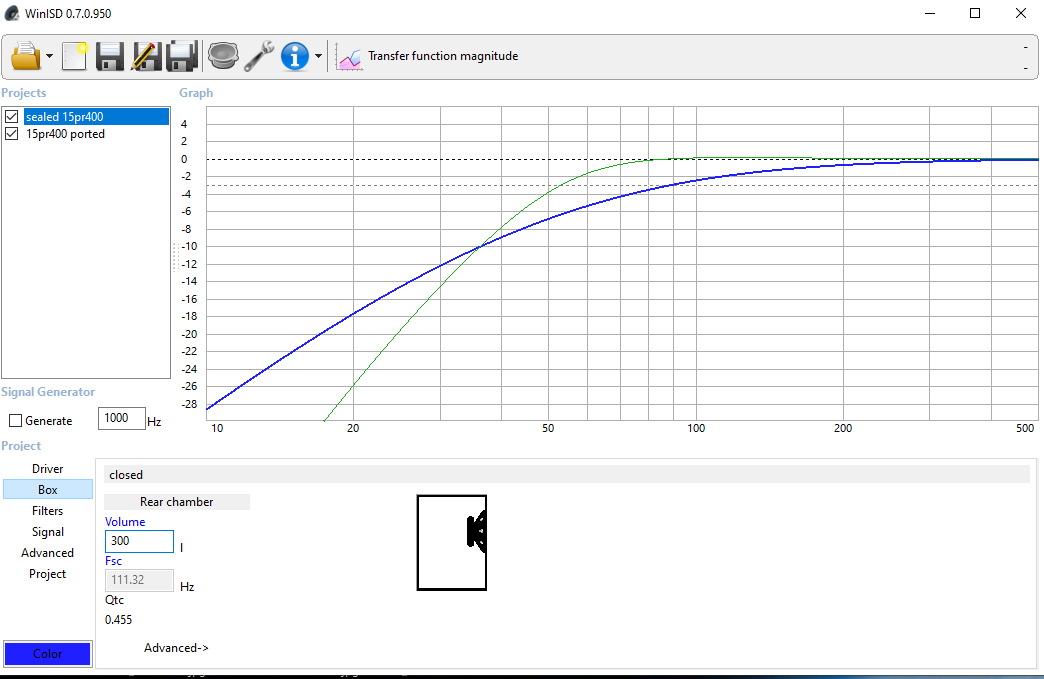Click the Qtc value 0.455
This screenshot has width=1044, height=679.
click(x=119, y=620)
